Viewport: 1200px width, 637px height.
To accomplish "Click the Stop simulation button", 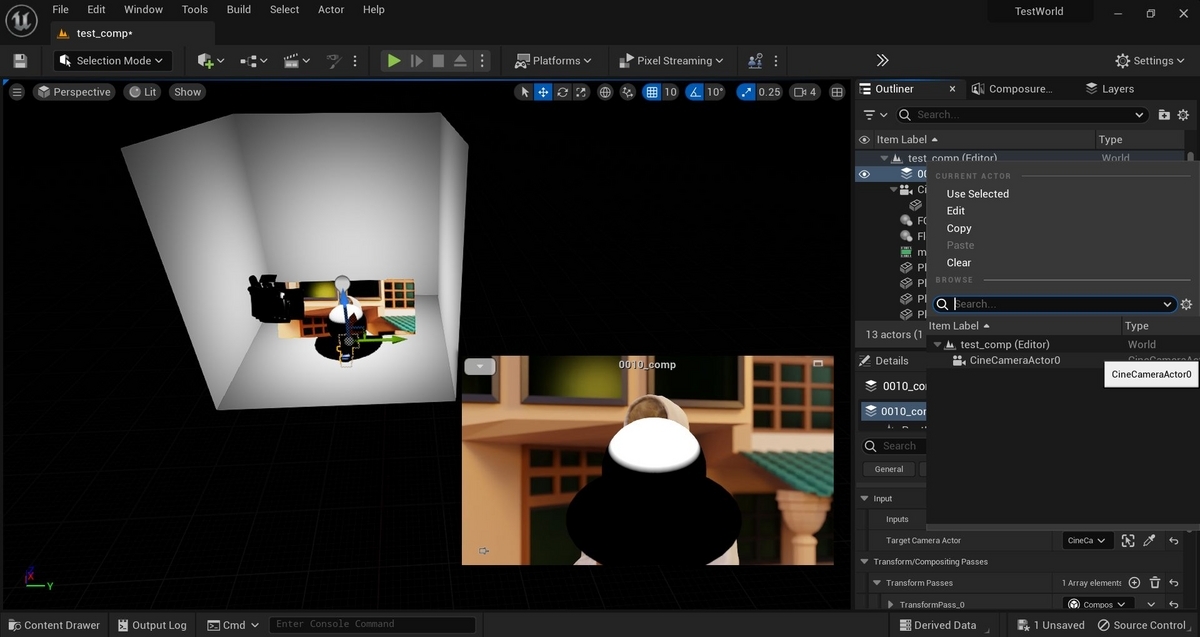I will 438,61.
